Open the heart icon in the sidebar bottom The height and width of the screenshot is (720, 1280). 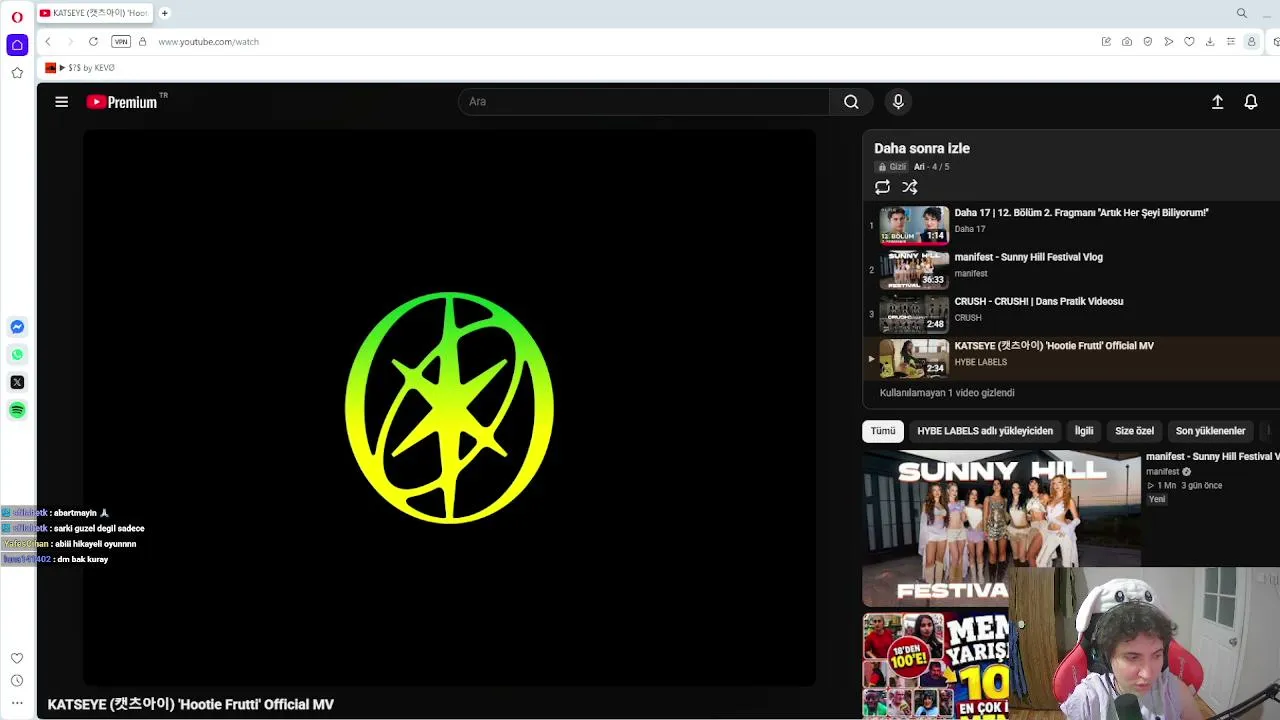pyautogui.click(x=17, y=658)
